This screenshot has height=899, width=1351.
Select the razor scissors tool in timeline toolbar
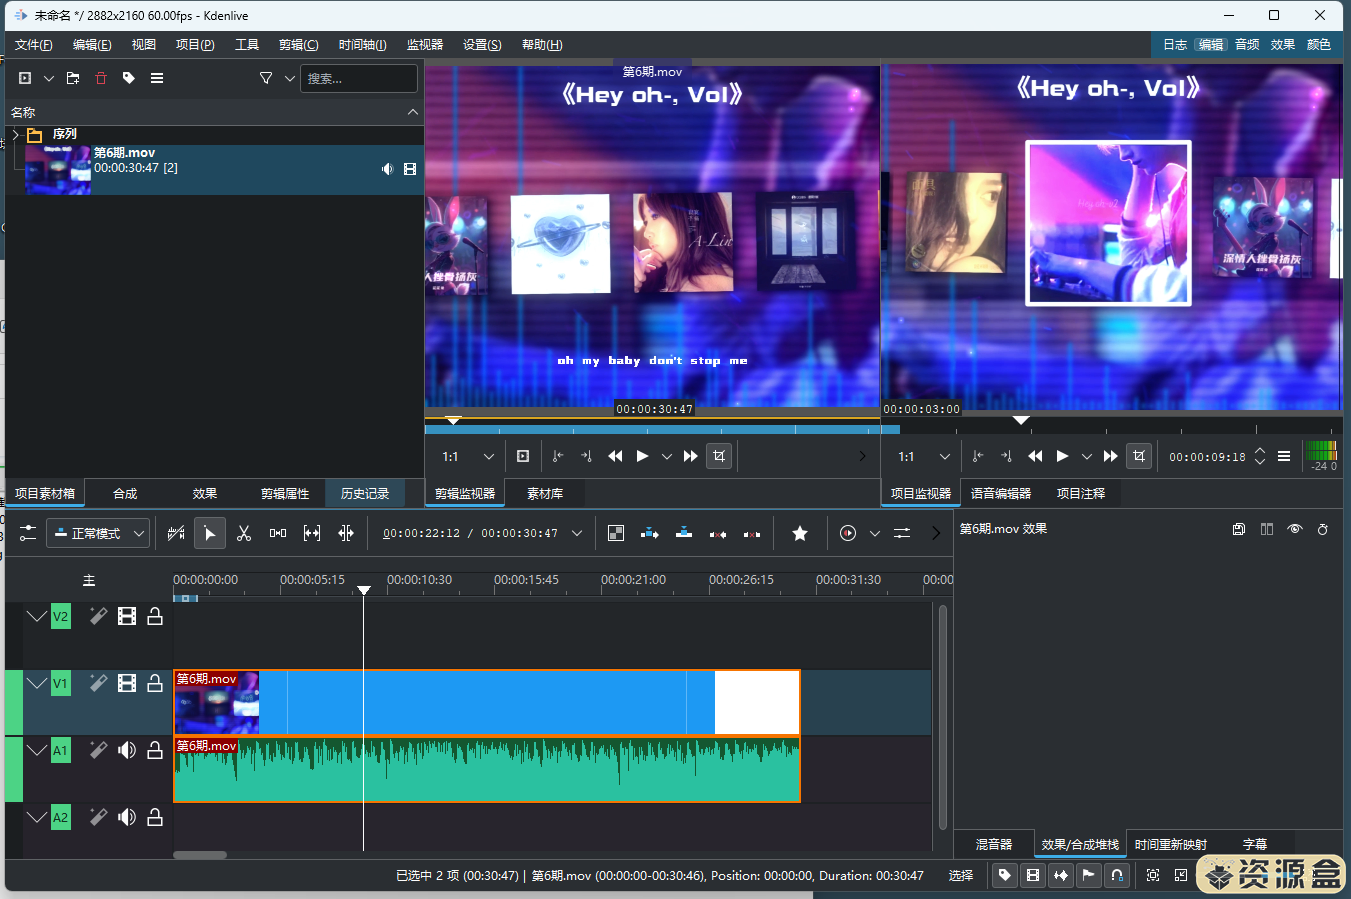[x=244, y=533]
